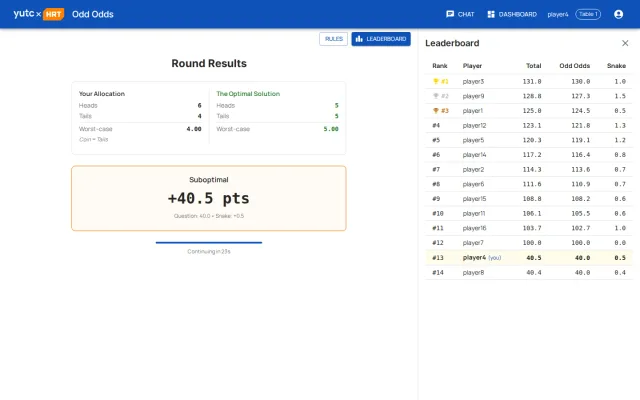The height and width of the screenshot is (400, 640).
Task: Click total score 123.1 for player12
Action: click(532, 126)
